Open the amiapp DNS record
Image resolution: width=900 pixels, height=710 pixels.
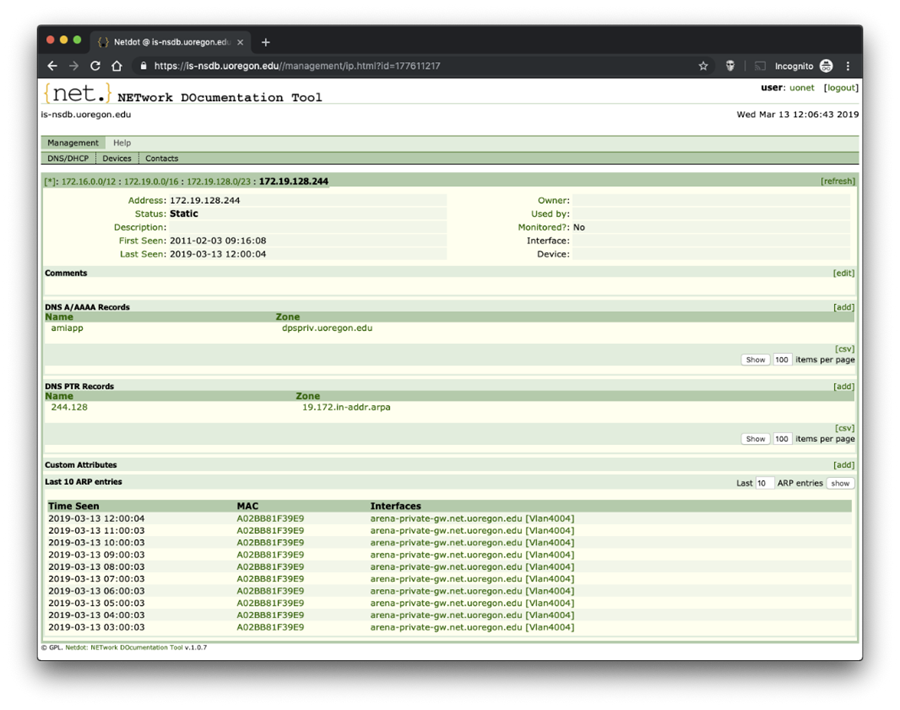point(67,328)
